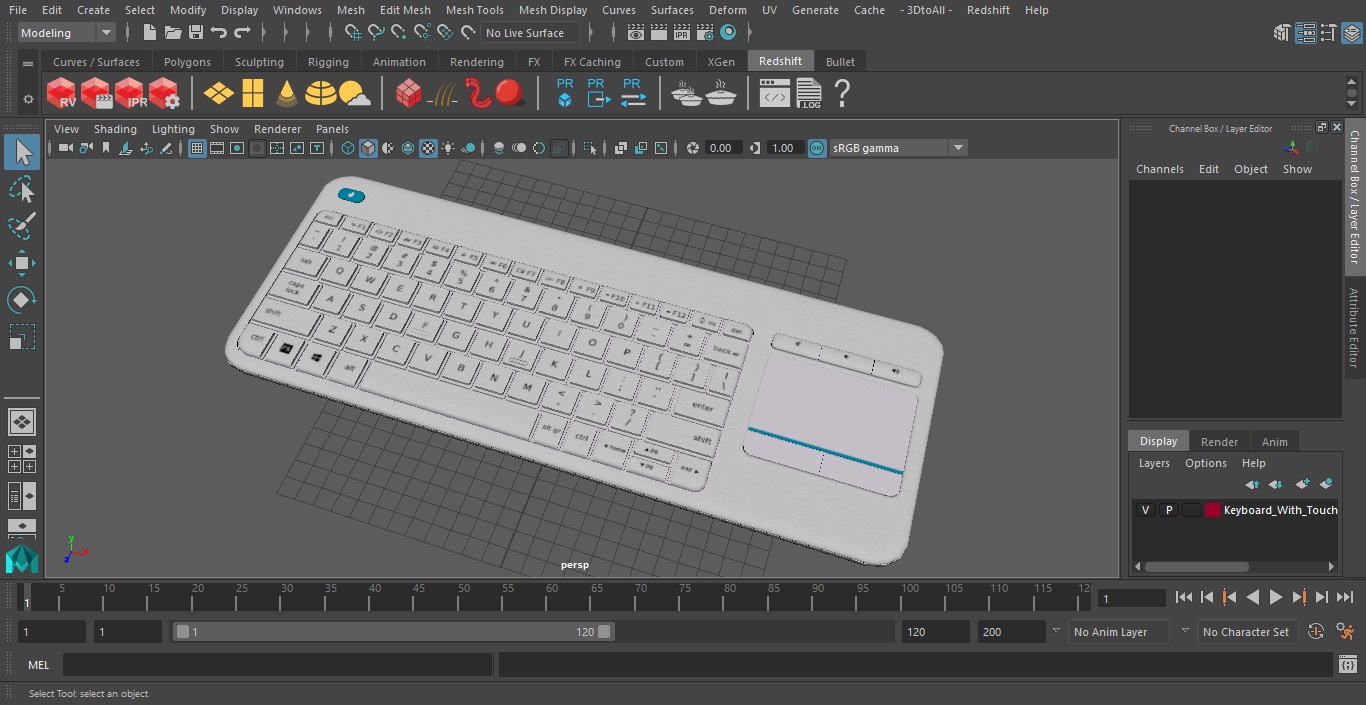
Task: Switch to the Render layer tab
Action: 1219,442
